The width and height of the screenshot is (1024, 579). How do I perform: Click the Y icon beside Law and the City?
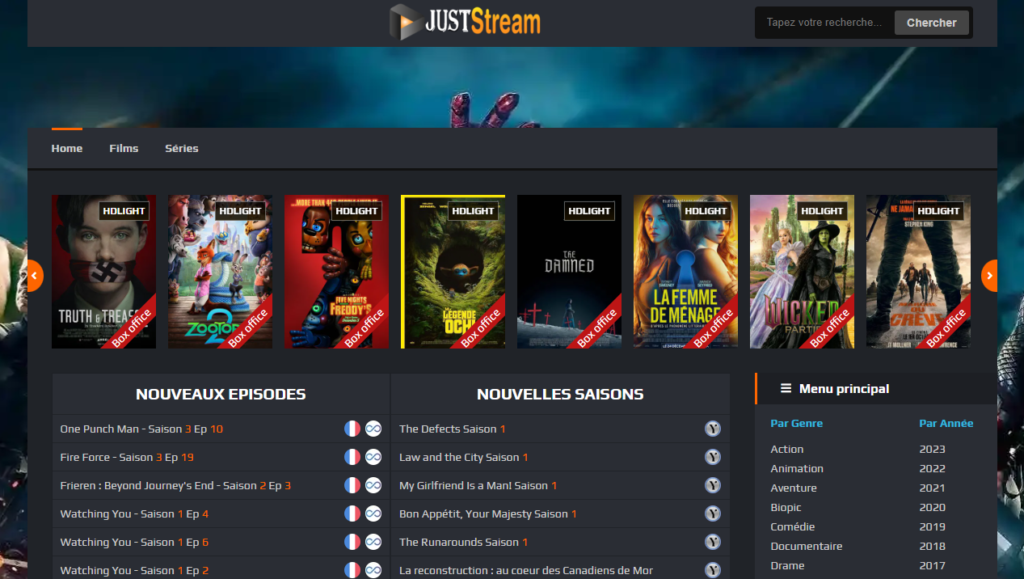click(x=713, y=457)
